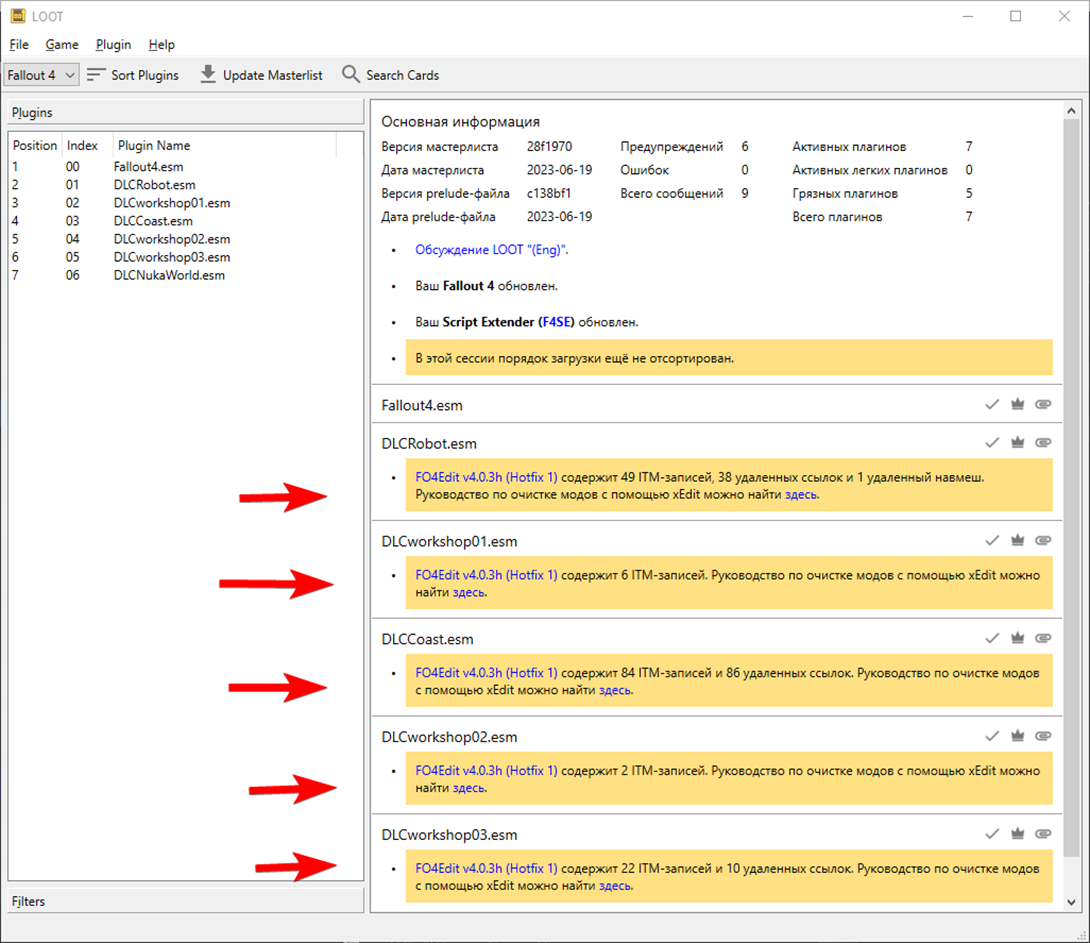Screen dimensions: 1090x943
Task: Select DLCRobot.esm in the plugin list
Action: point(154,185)
